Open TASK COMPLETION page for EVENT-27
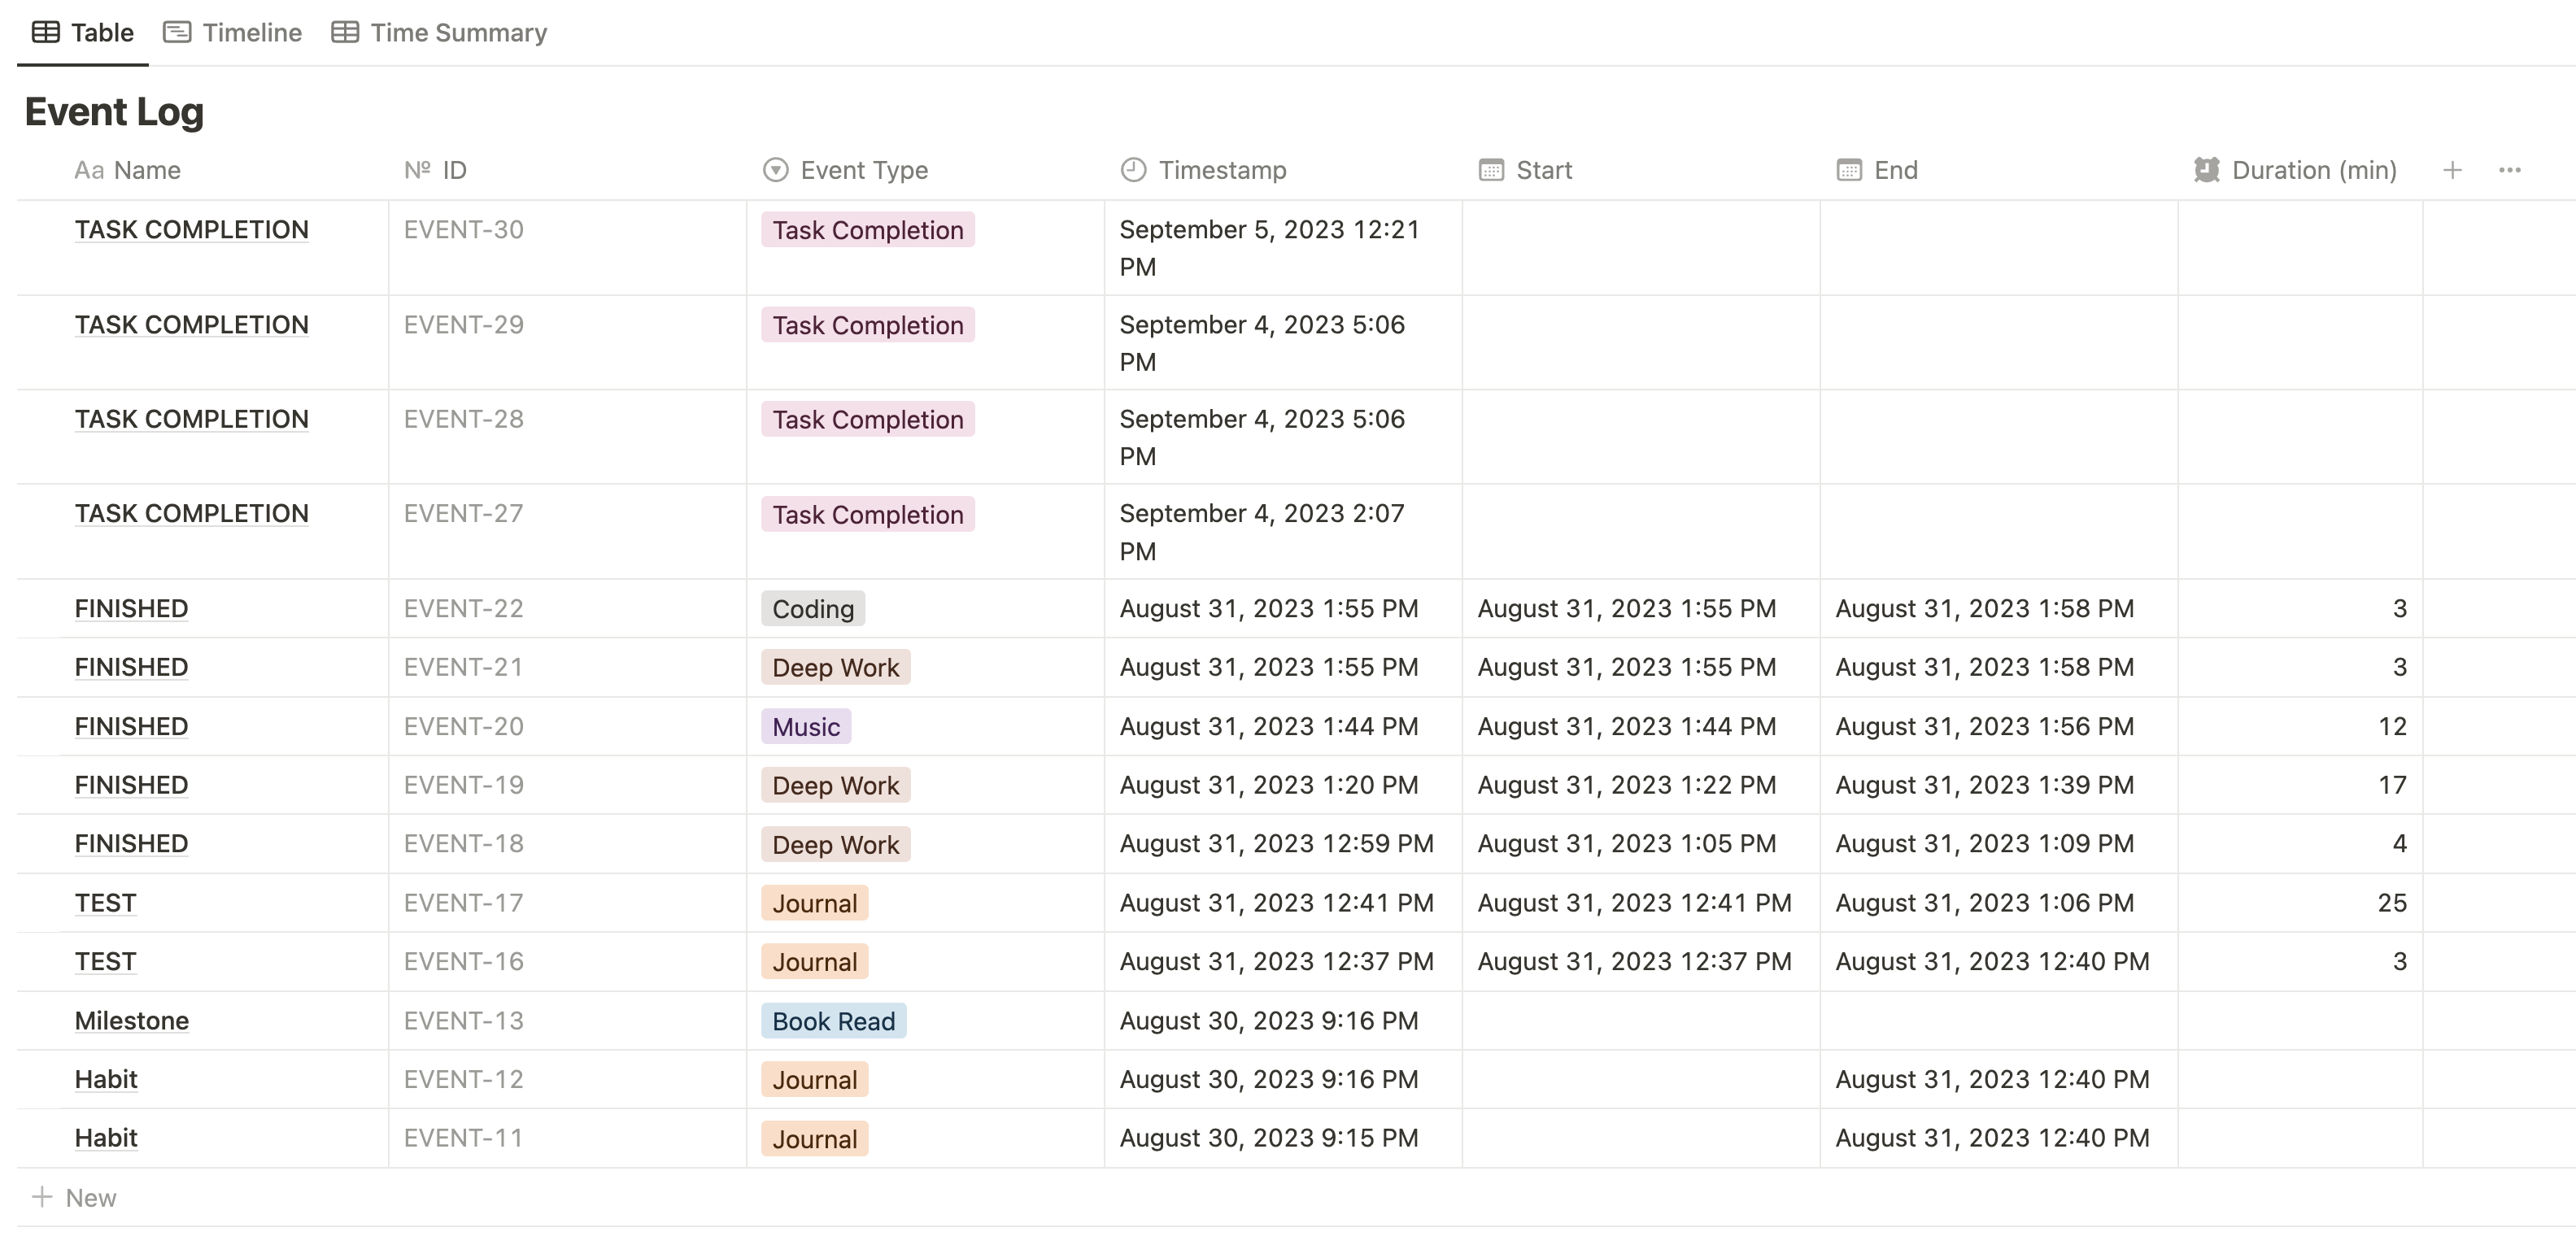This screenshot has width=2576, height=1245. pos(191,513)
